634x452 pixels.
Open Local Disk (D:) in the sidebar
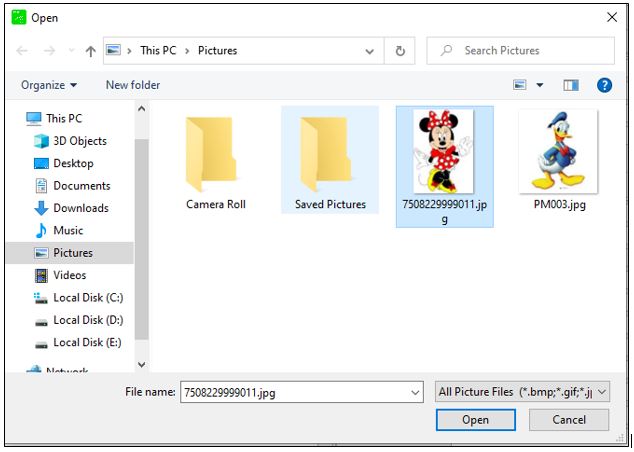(x=88, y=320)
